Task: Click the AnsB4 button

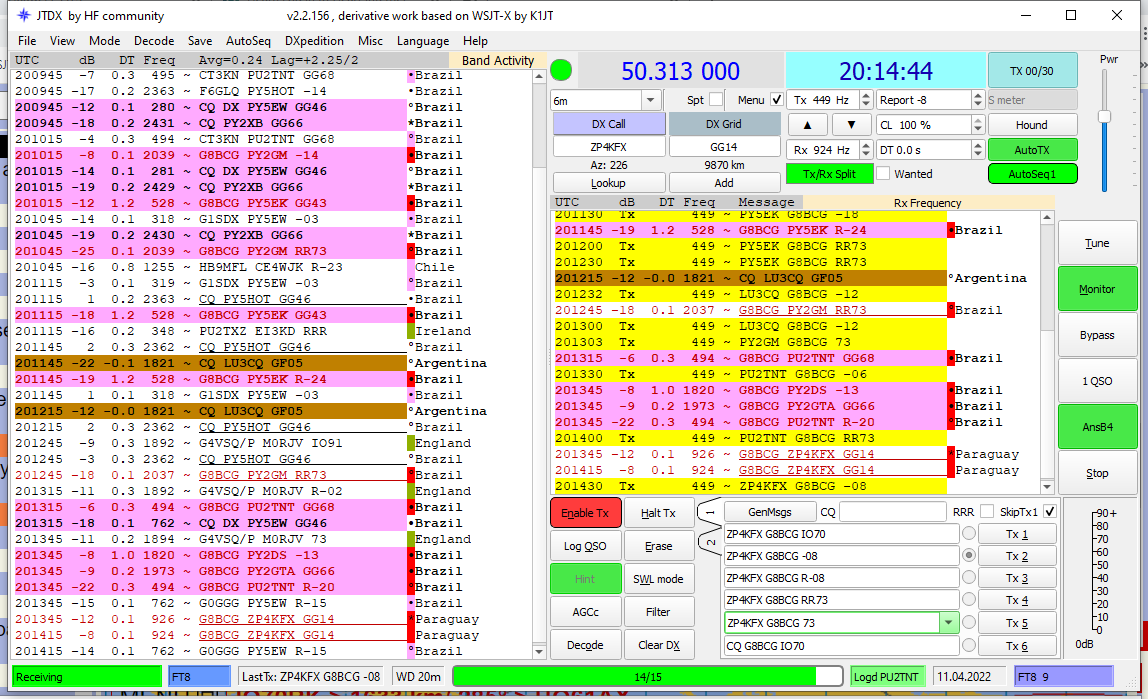Action: (x=1097, y=427)
